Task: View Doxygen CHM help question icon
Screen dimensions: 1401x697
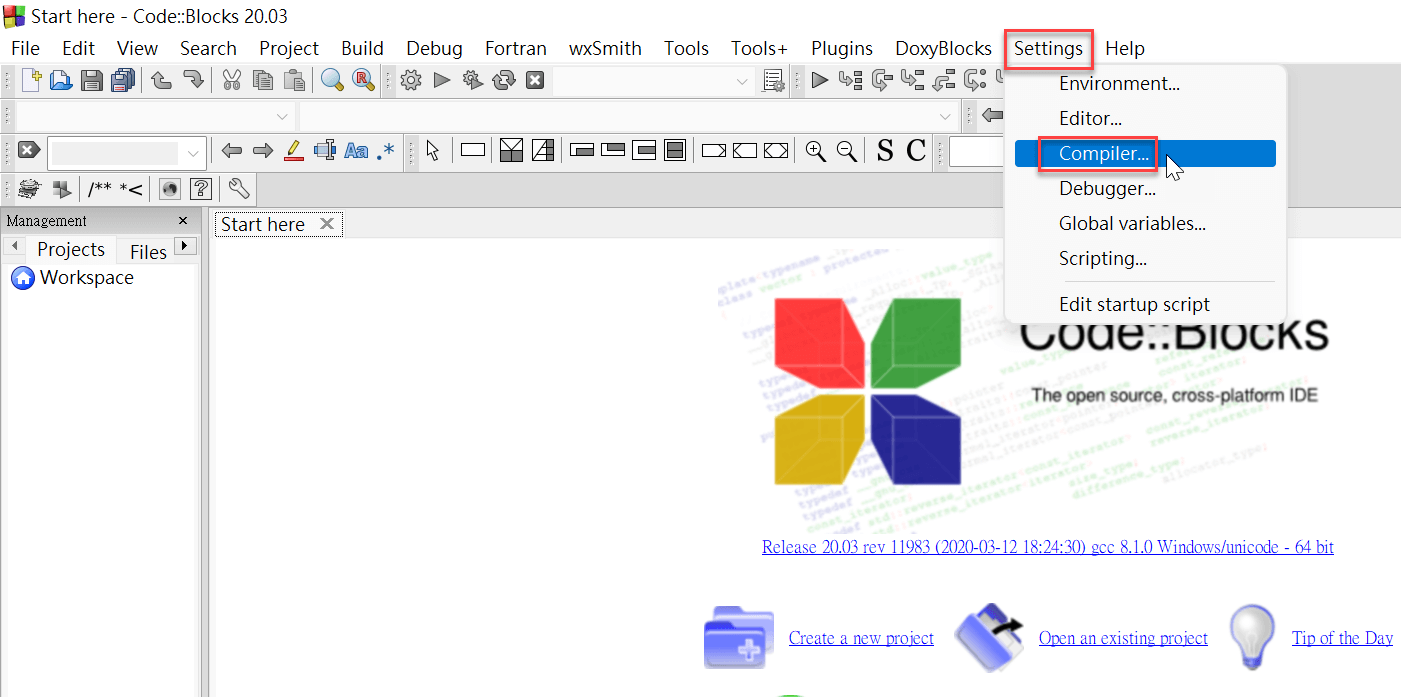Action: click(201, 188)
